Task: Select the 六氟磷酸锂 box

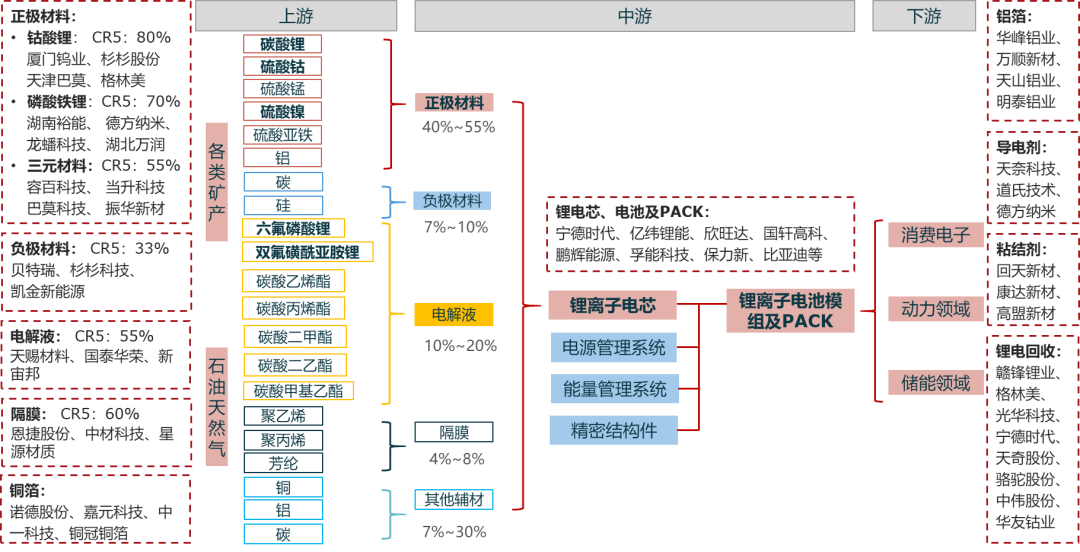Action: (x=293, y=228)
